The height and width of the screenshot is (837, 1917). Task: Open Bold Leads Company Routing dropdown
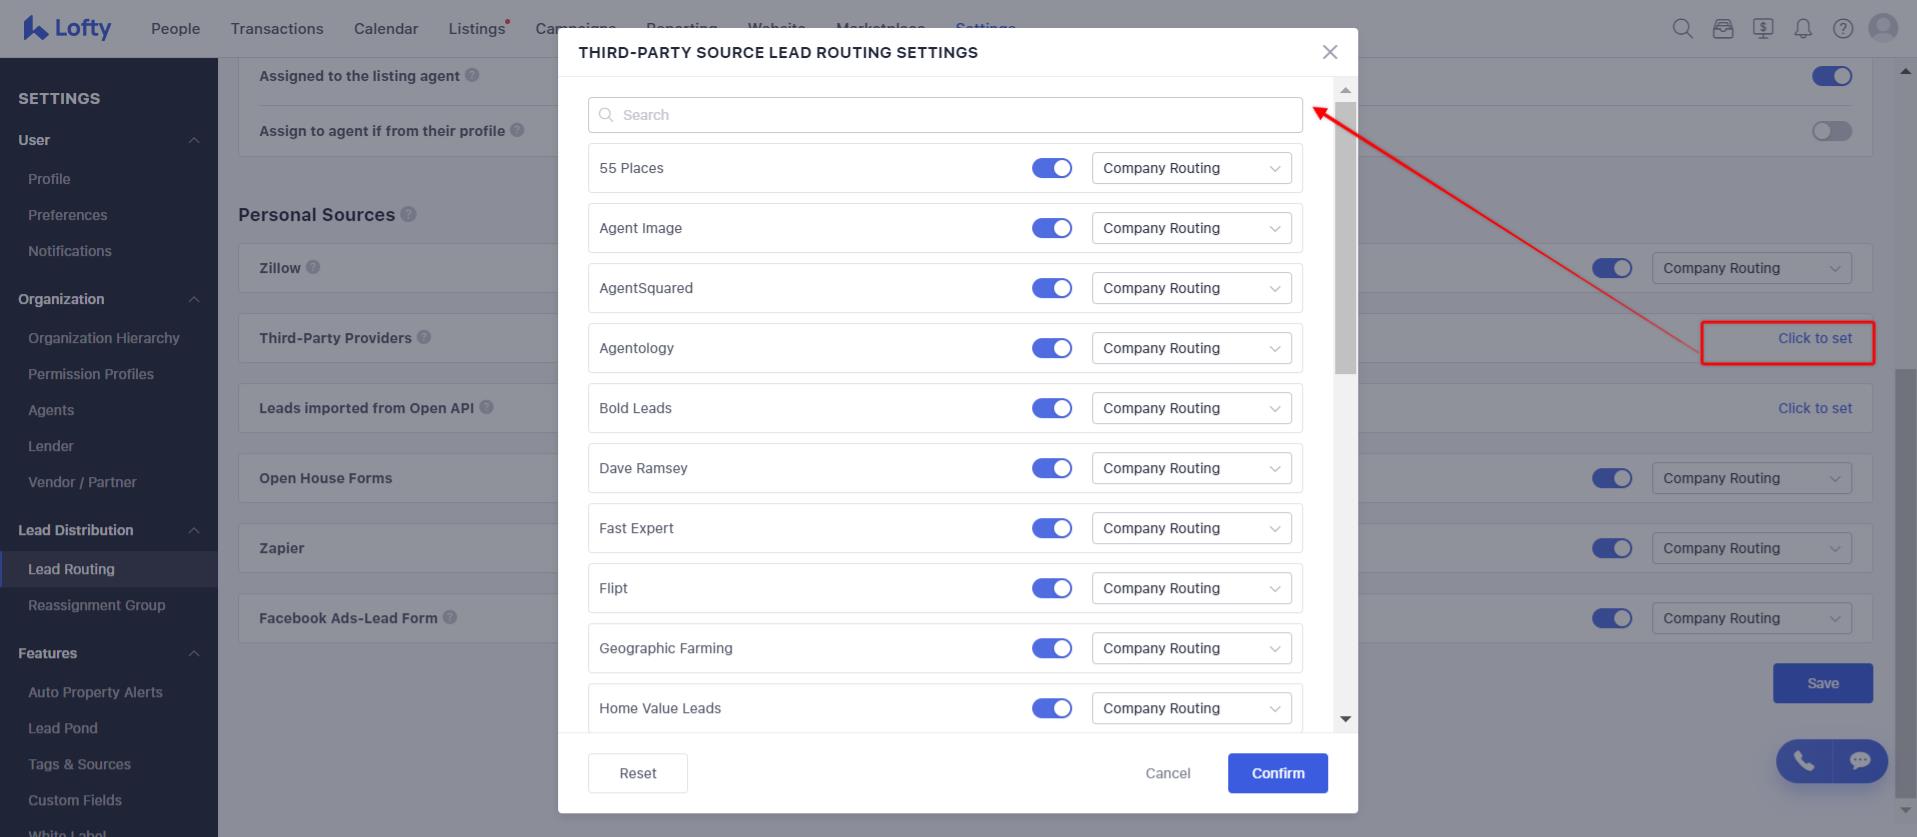point(1192,408)
